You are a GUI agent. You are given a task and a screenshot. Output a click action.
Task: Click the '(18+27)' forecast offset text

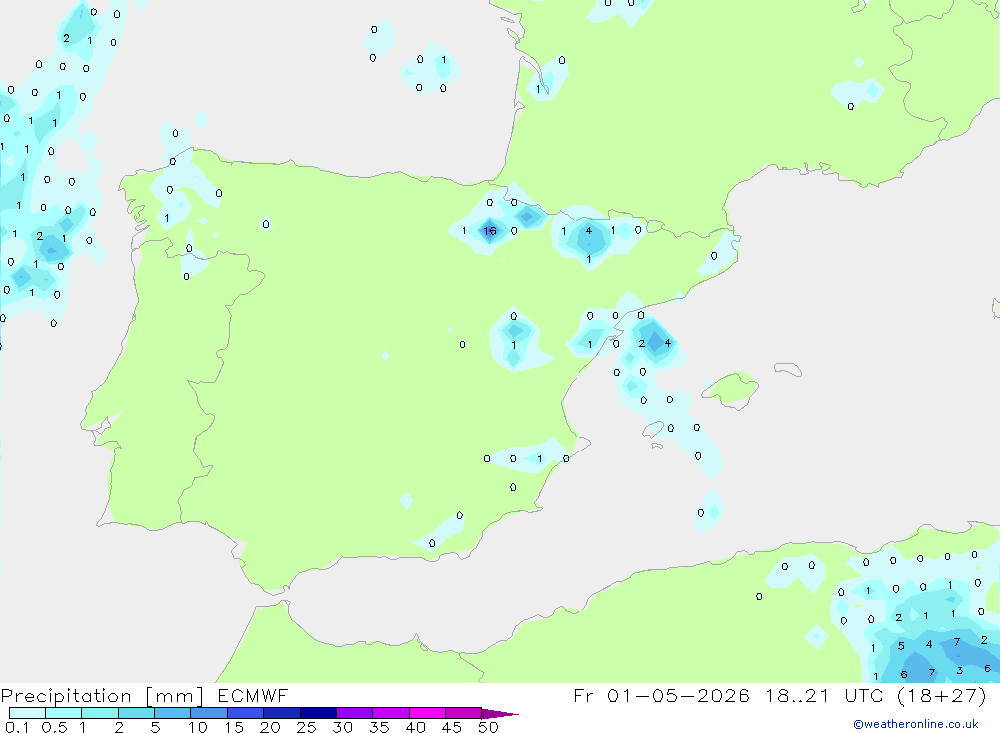coord(941,695)
